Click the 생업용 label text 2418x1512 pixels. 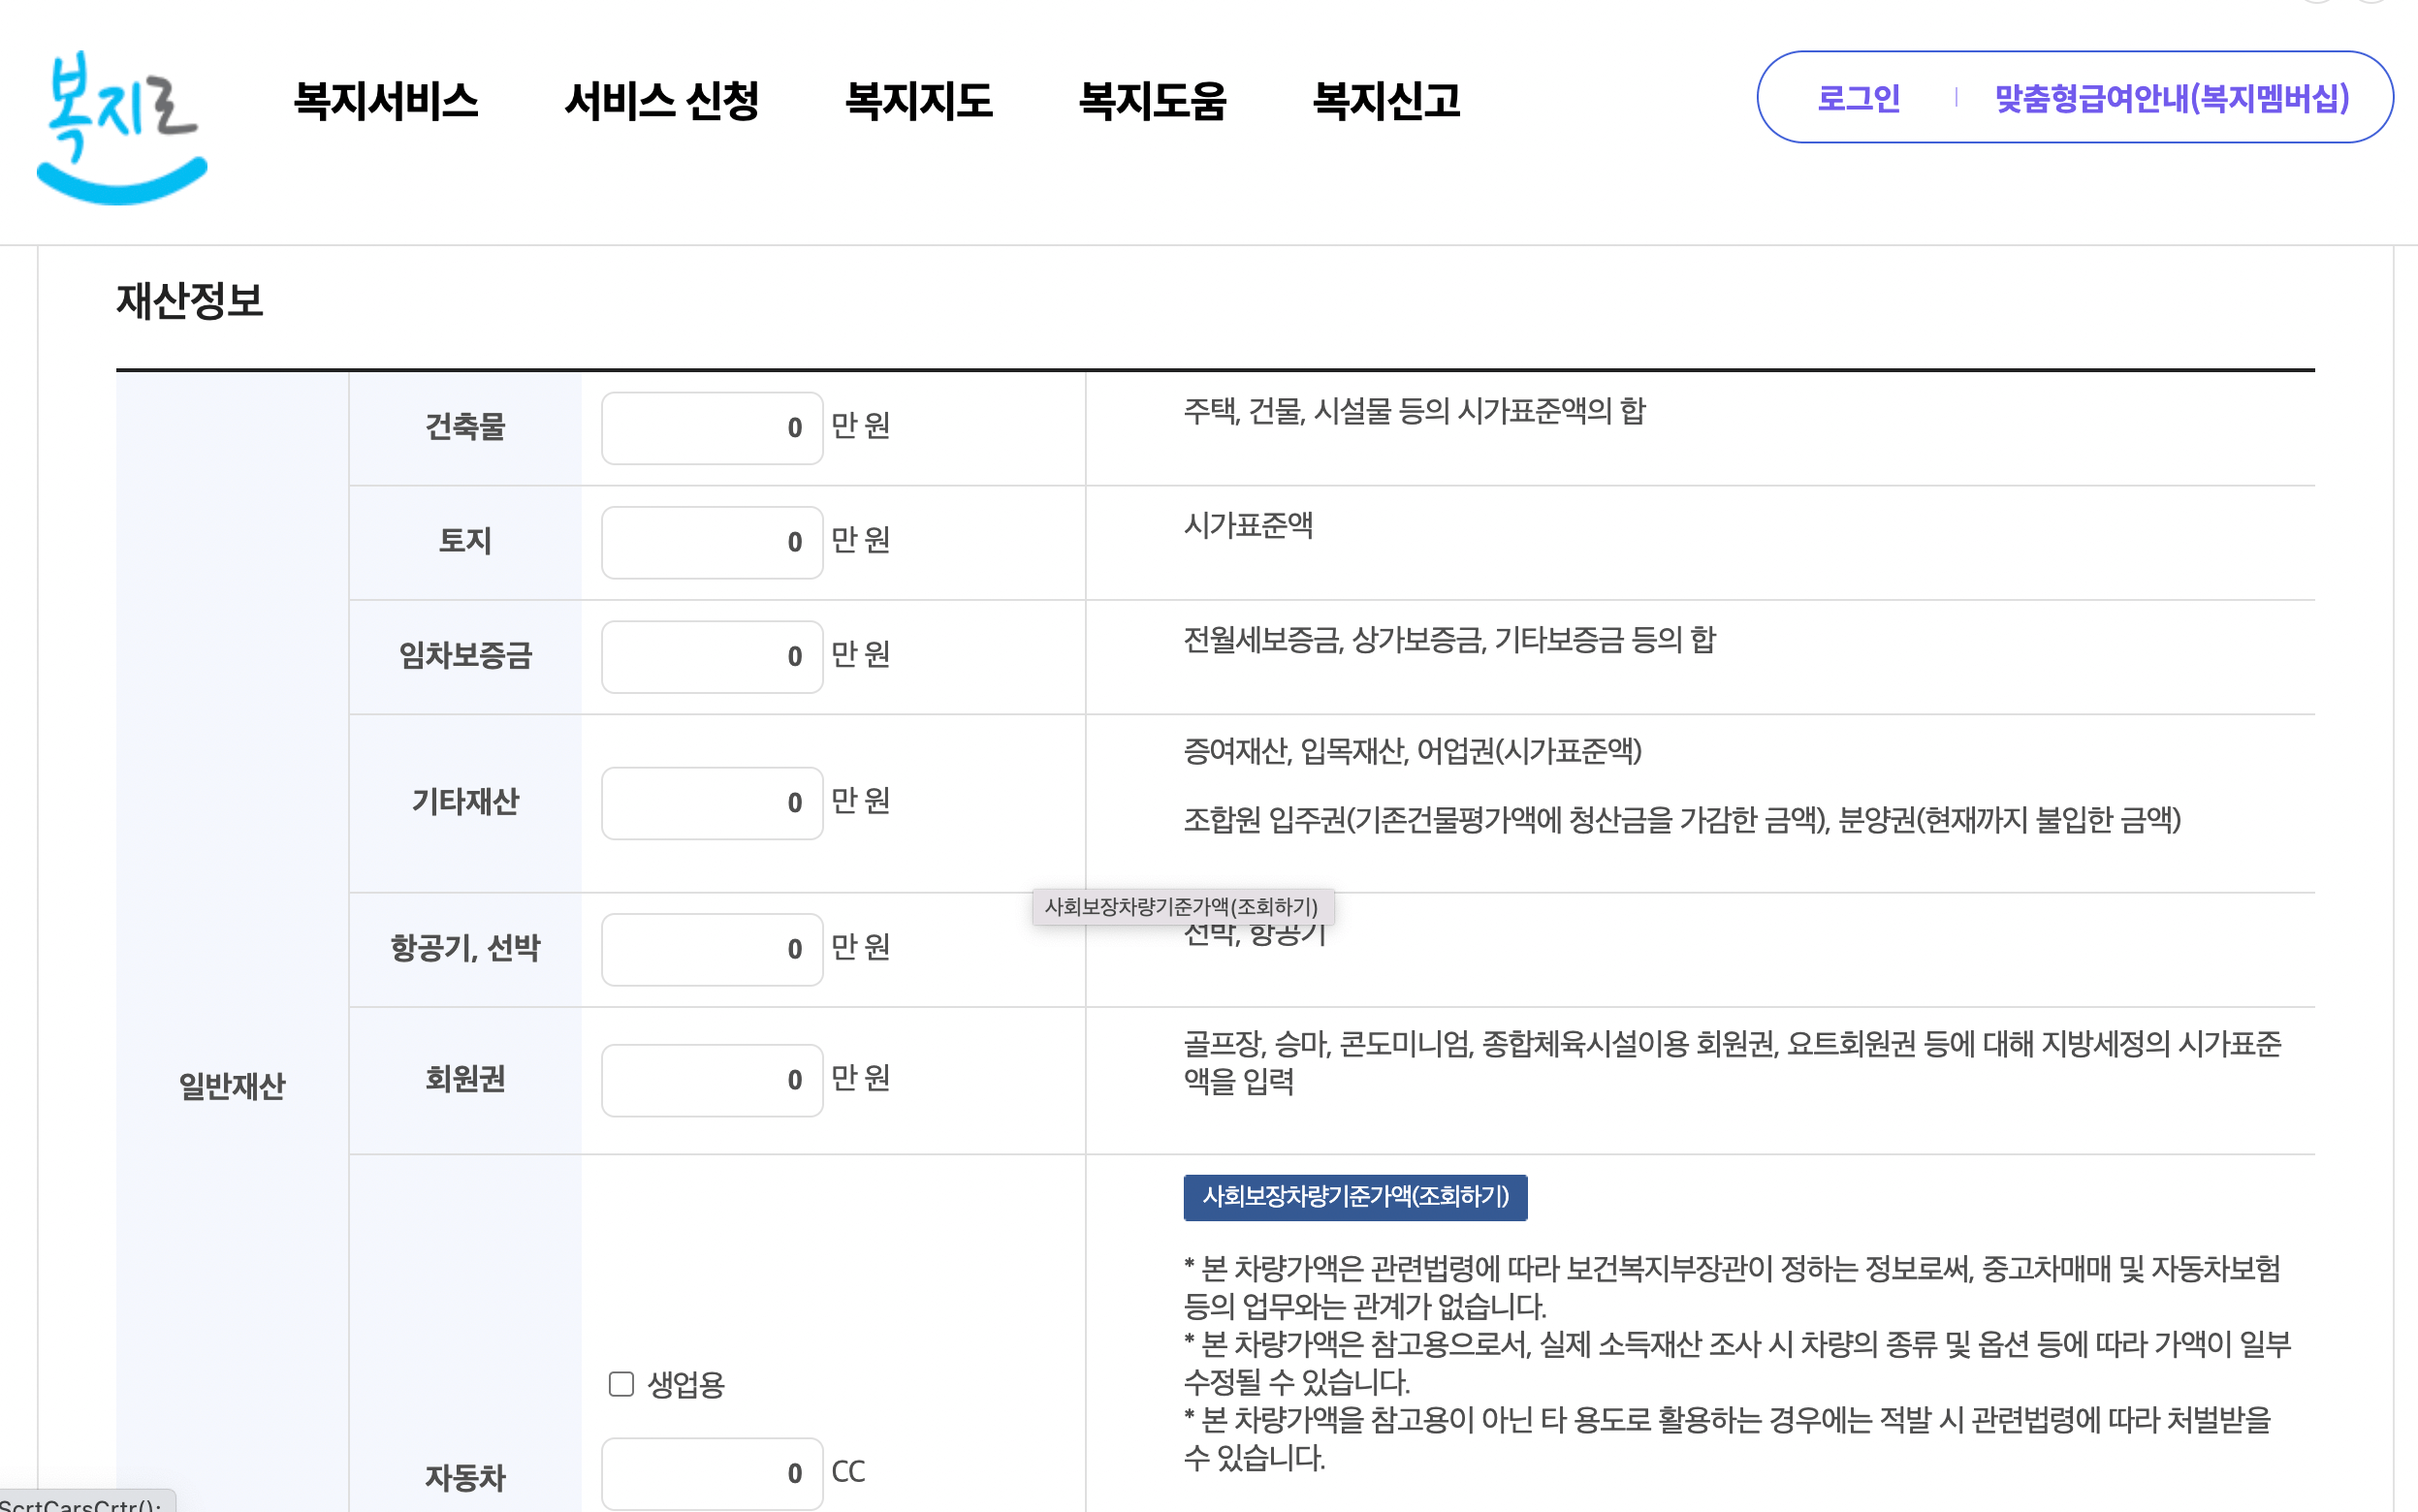pyautogui.click(x=686, y=1384)
